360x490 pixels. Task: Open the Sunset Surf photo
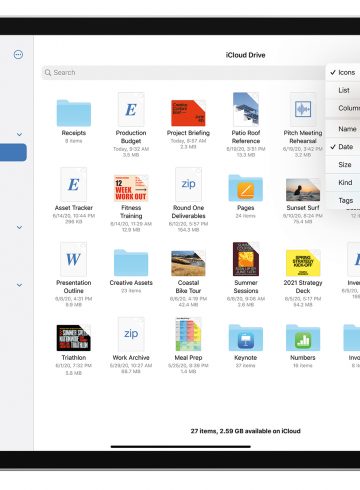click(303, 190)
